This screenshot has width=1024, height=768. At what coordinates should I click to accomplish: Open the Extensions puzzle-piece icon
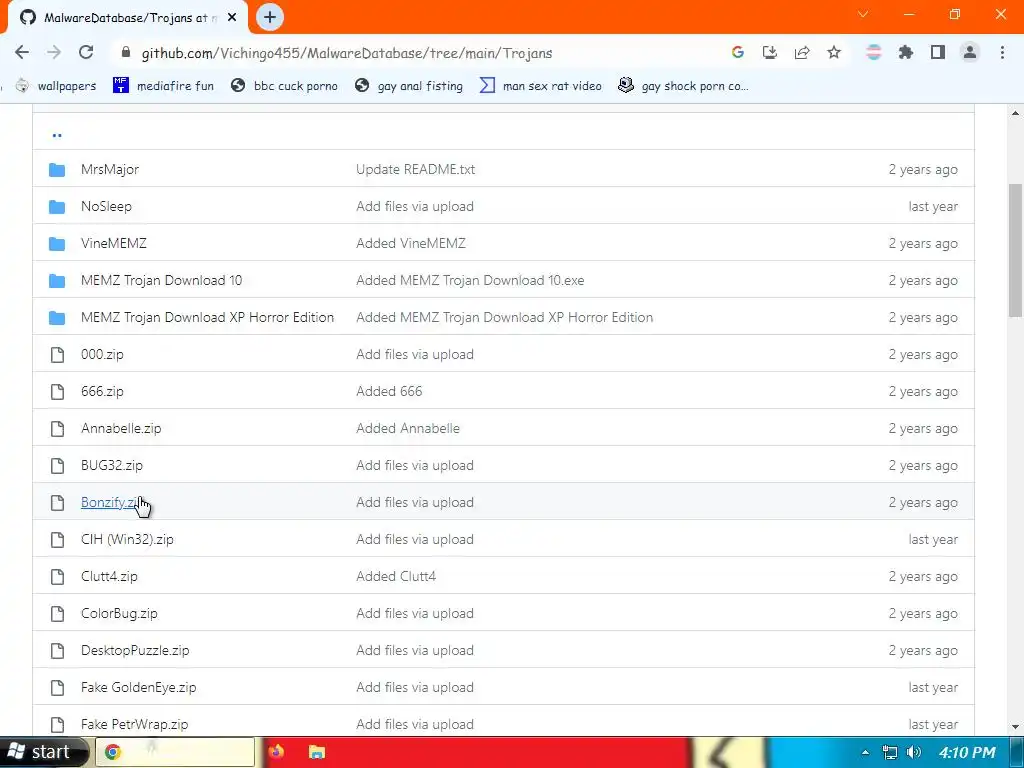[x=906, y=52]
